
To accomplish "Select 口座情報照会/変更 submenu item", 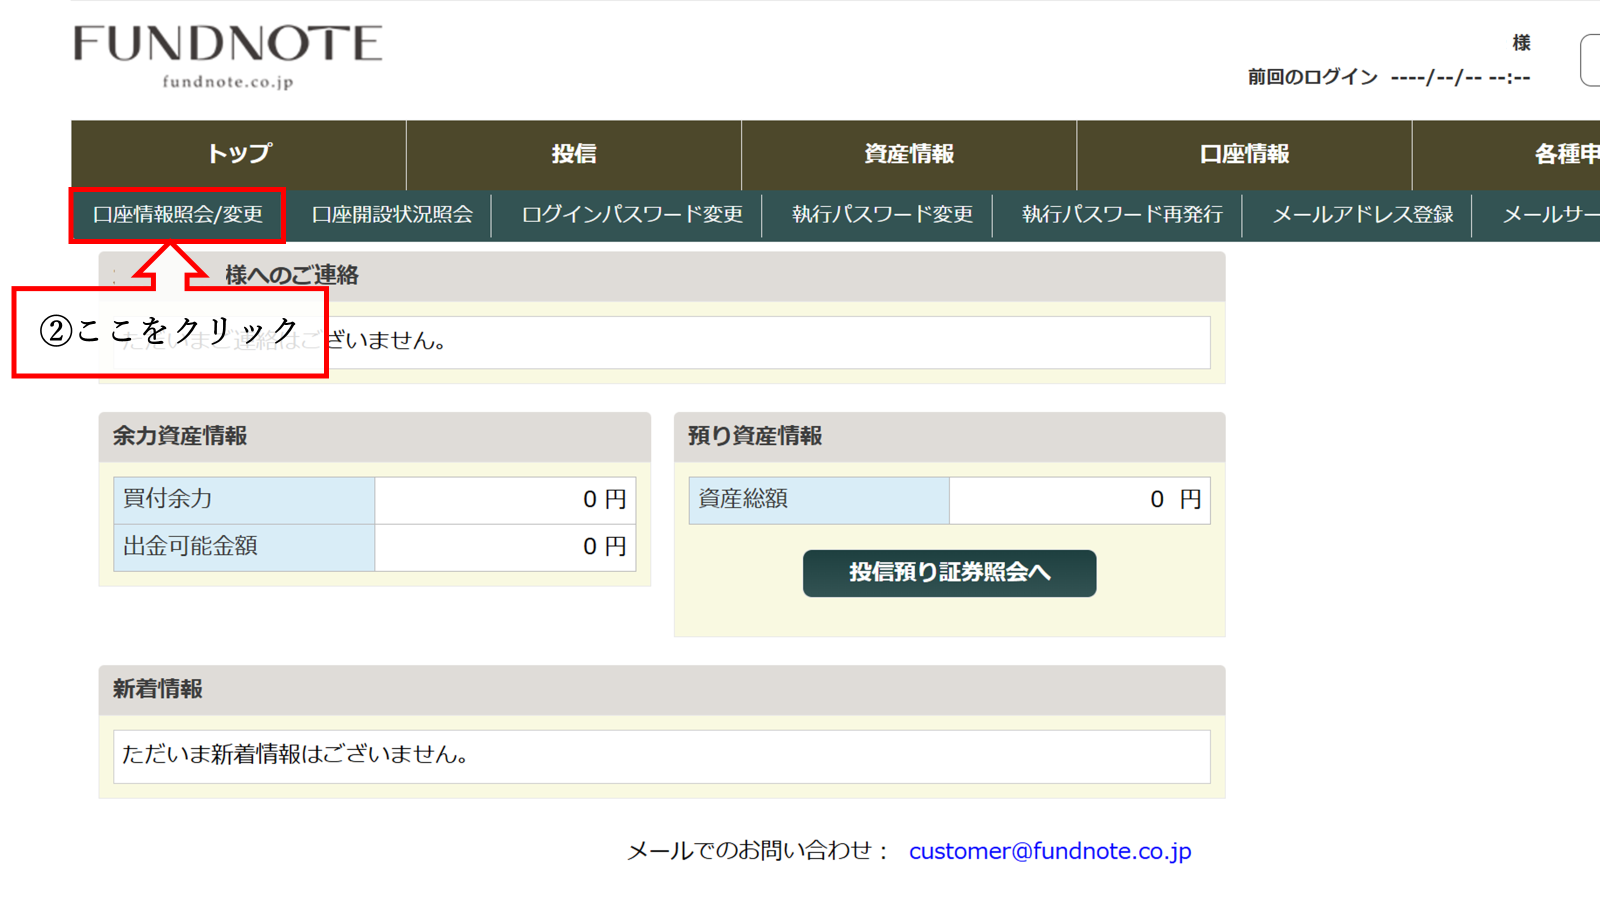I will [178, 215].
